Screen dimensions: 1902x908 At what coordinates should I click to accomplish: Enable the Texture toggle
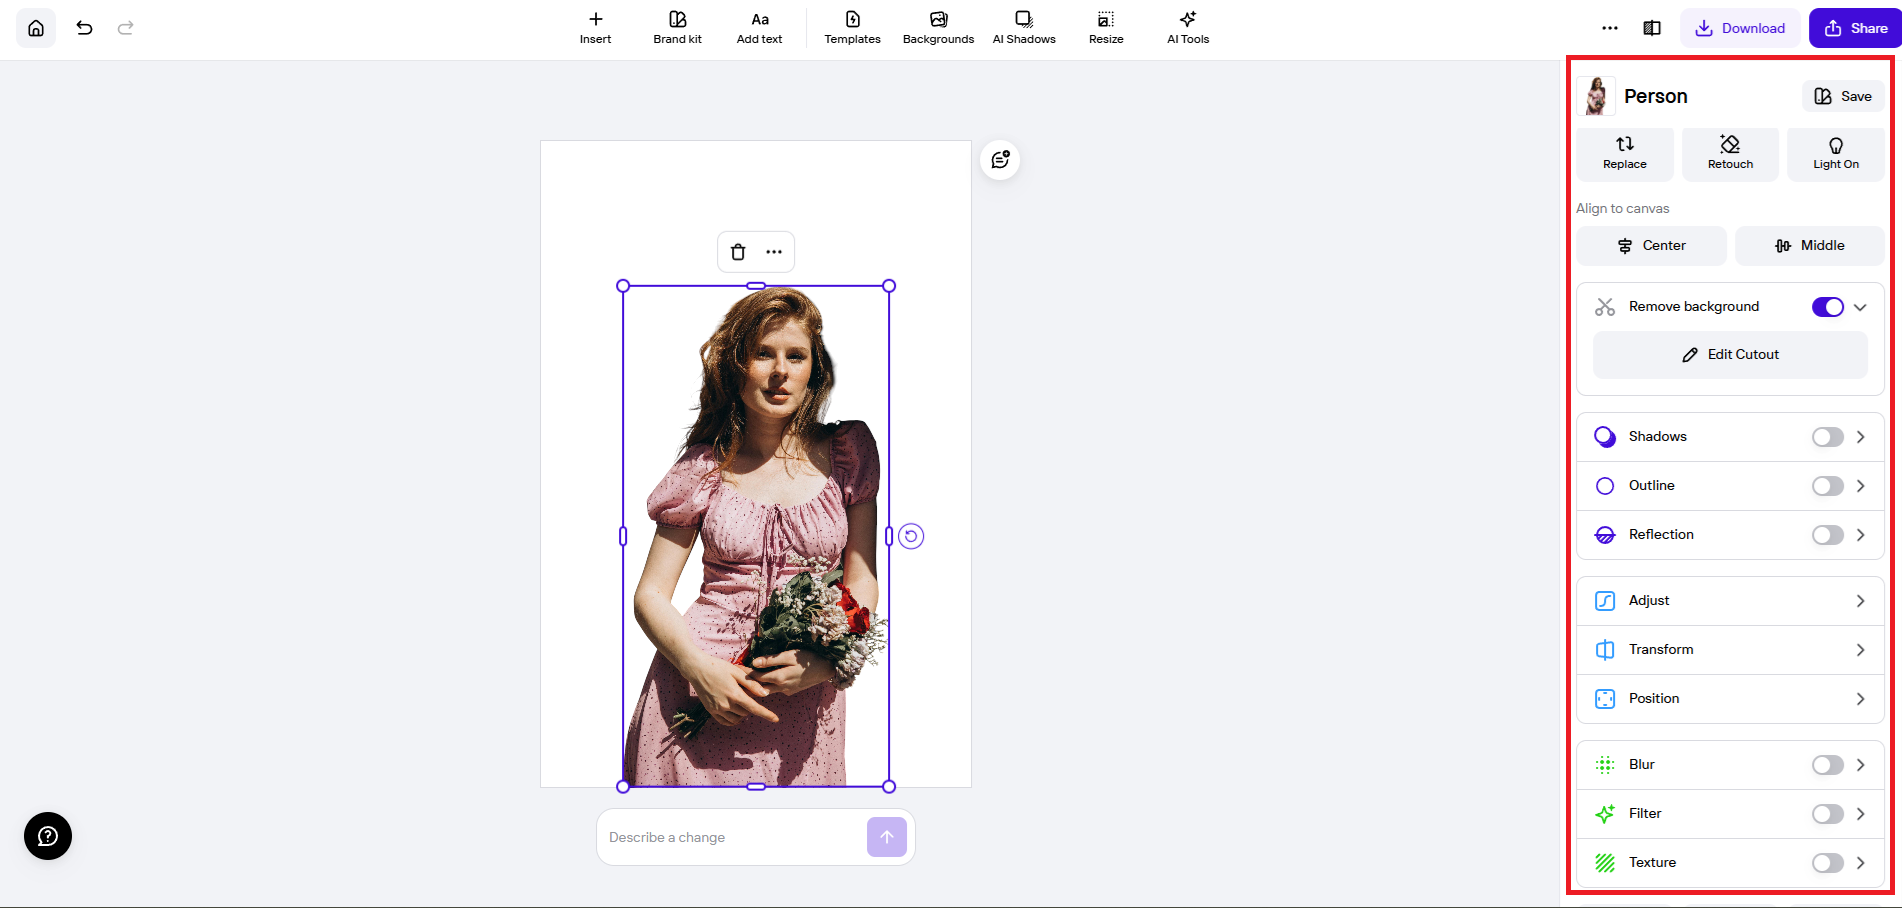coord(1828,863)
